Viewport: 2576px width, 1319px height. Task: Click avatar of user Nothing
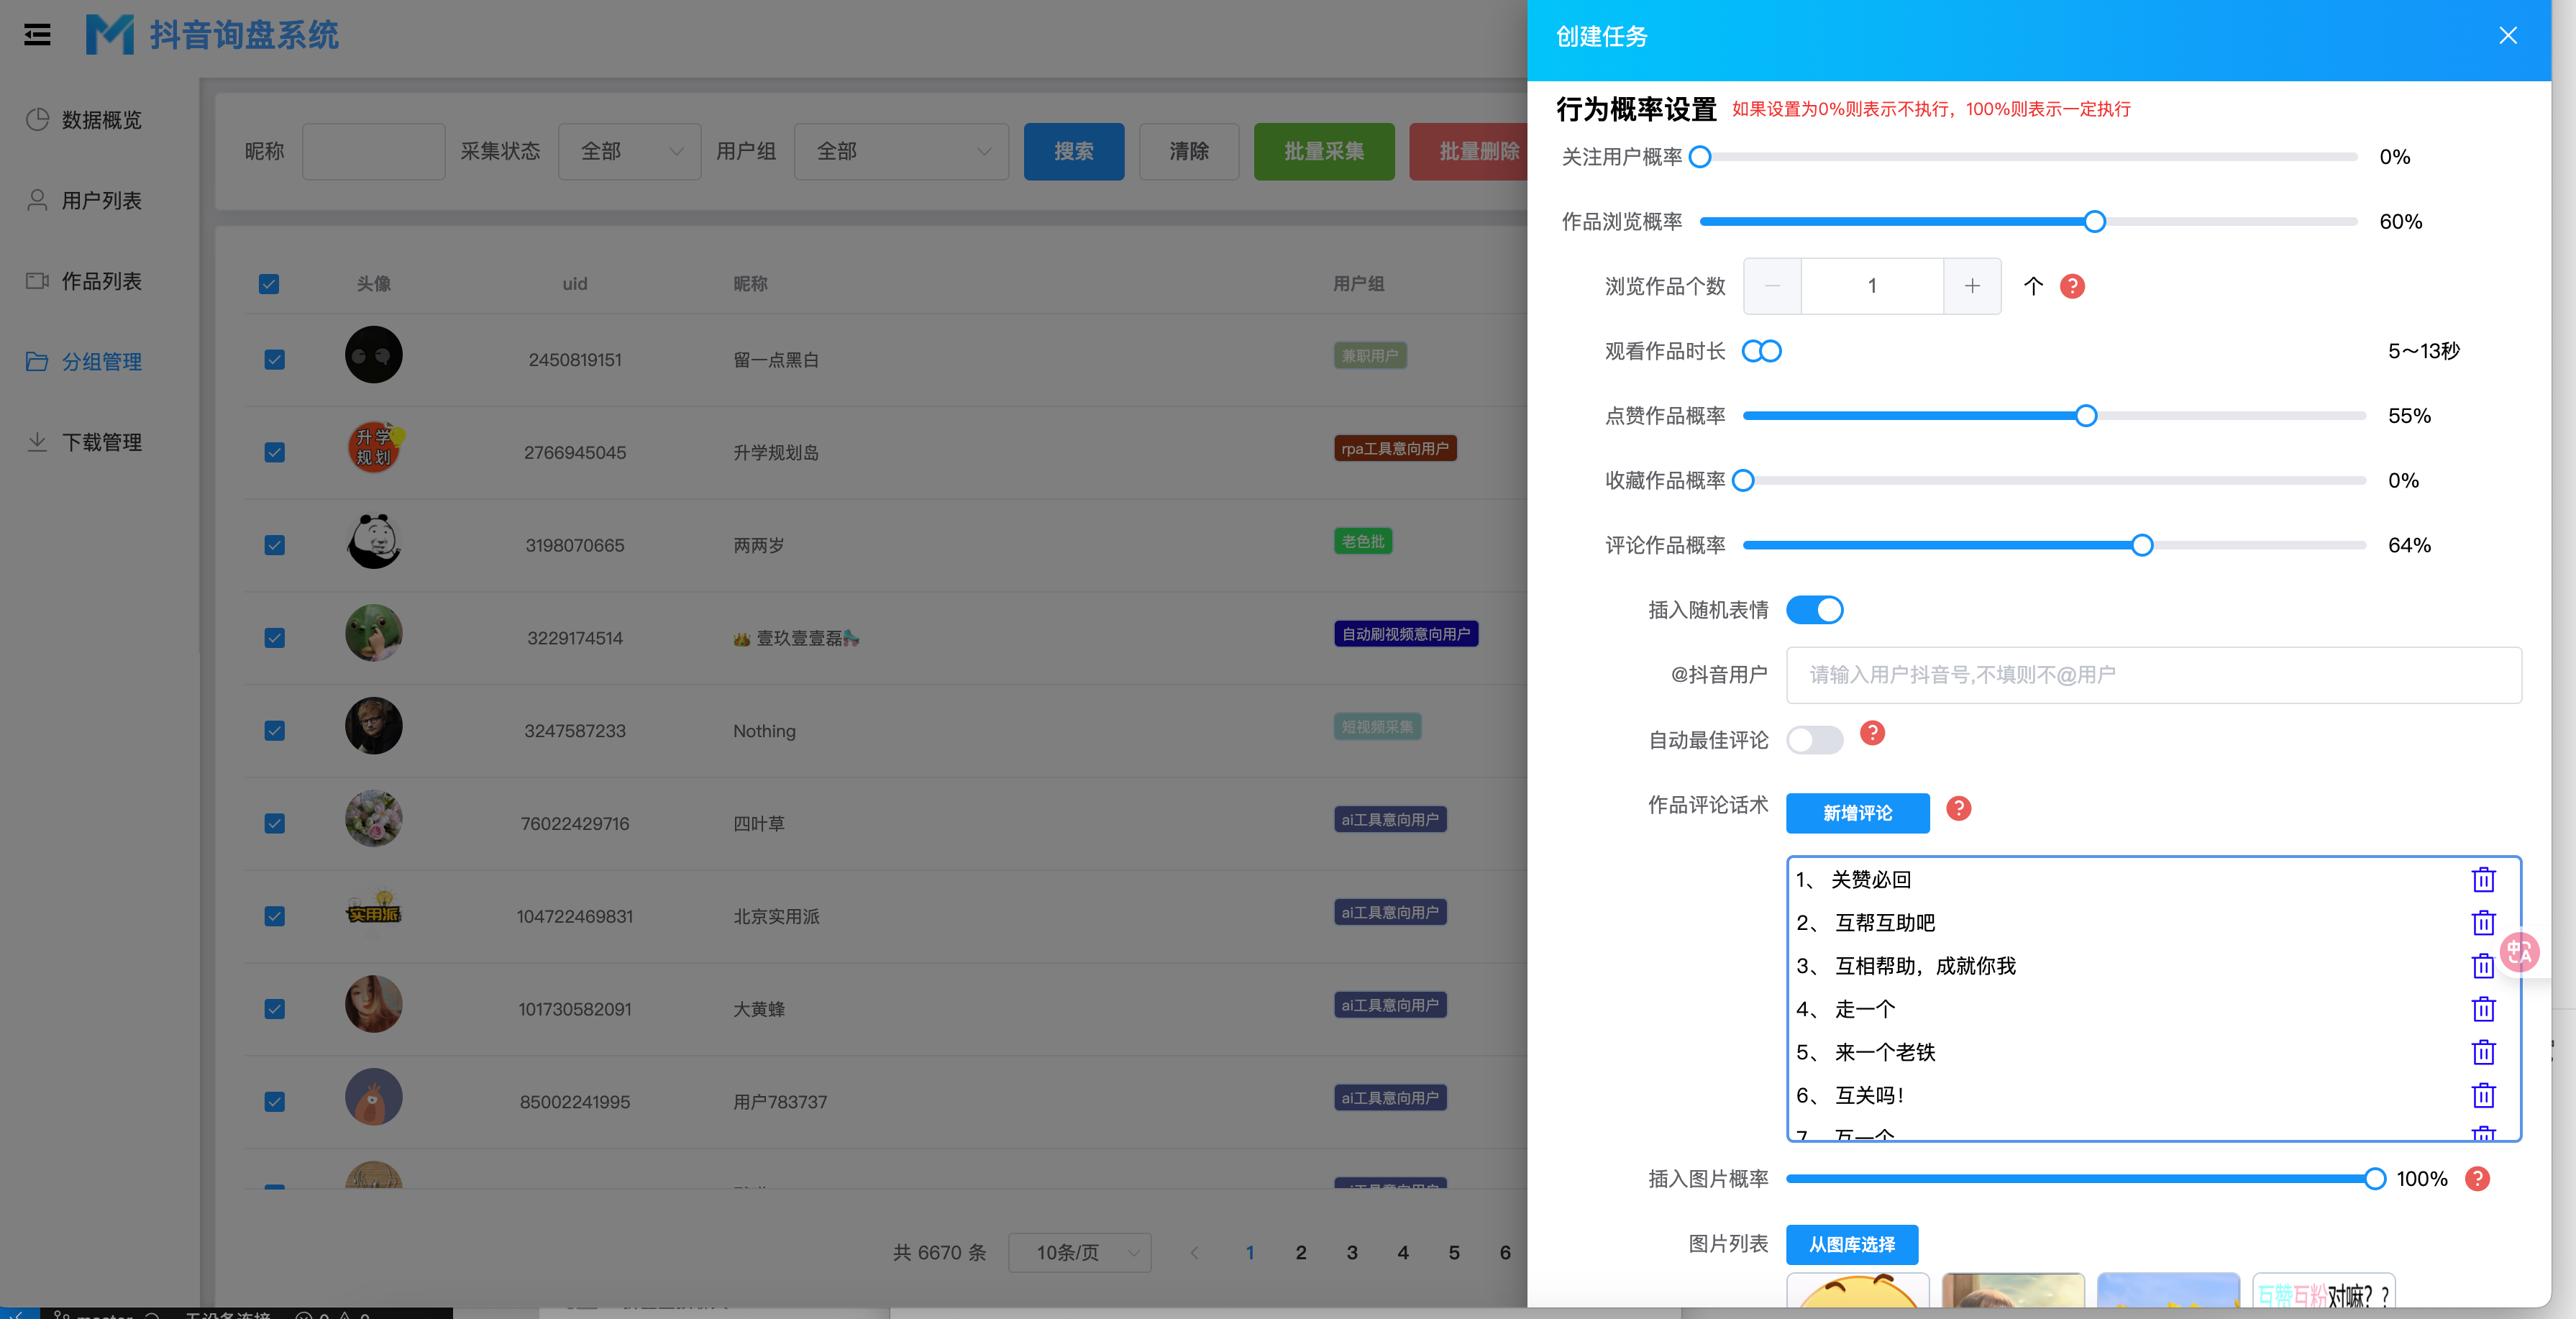(x=373, y=725)
